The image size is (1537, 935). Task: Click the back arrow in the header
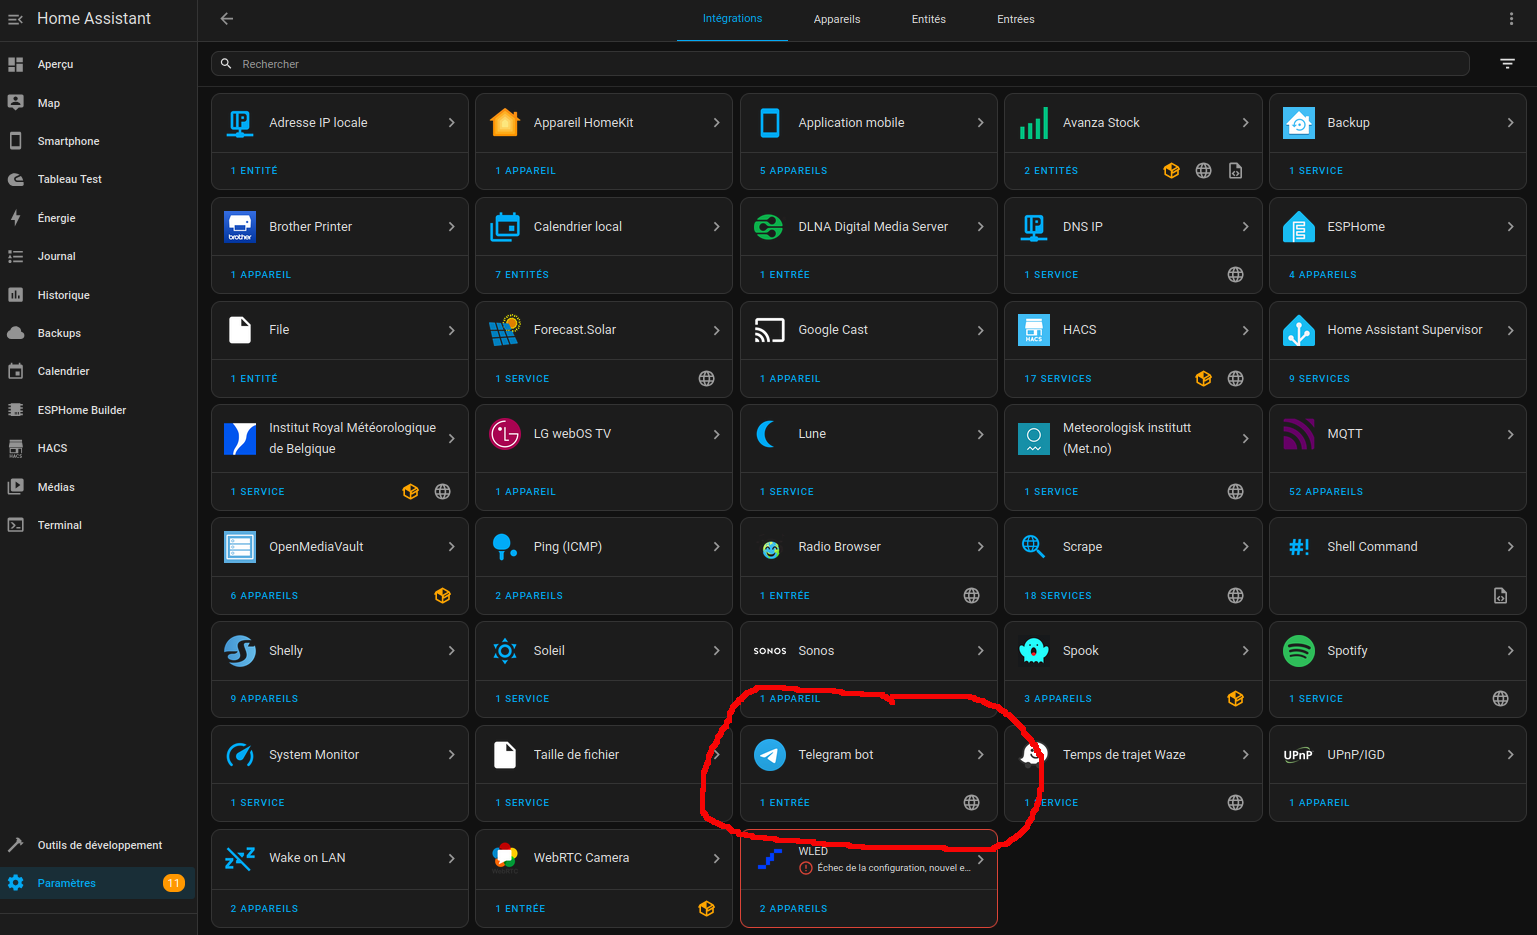click(x=227, y=19)
